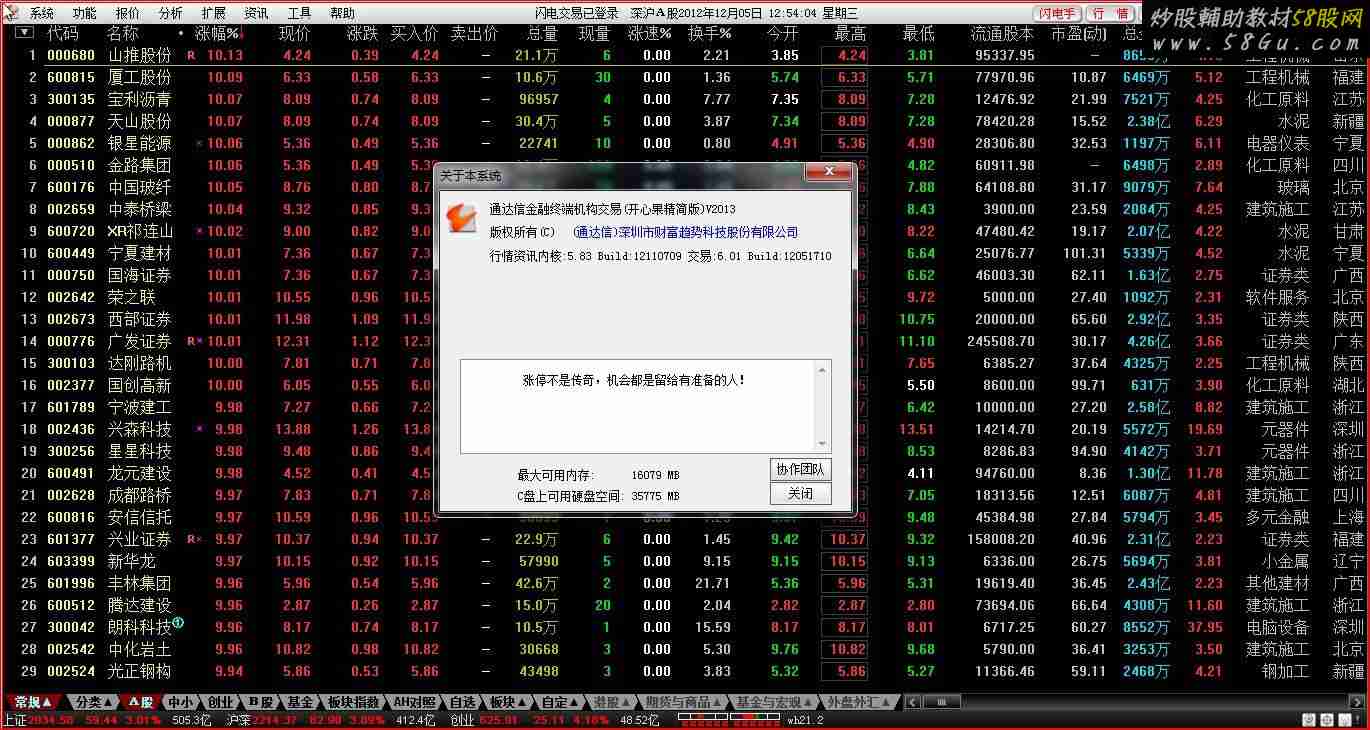Switch to the 中小 tab
Image resolution: width=1370 pixels, height=730 pixels.
click(180, 702)
